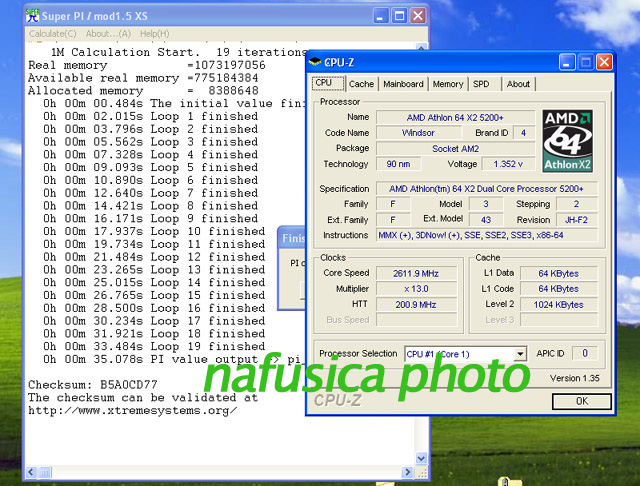Click the Specification field text
This screenshot has width=640, height=486.
tap(486, 189)
